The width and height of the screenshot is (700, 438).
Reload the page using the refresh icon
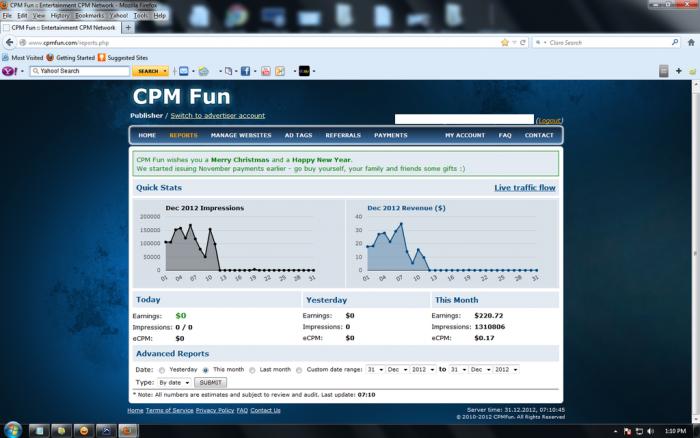(522, 42)
